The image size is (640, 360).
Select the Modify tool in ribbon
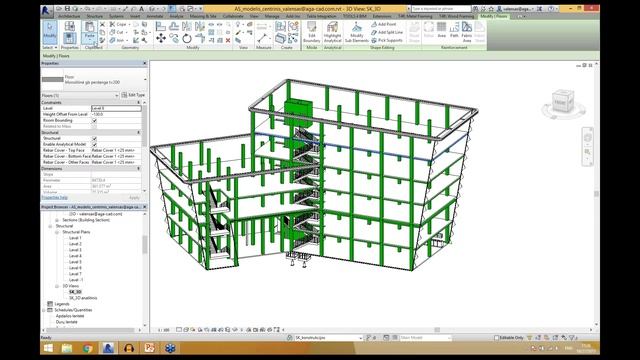50,32
